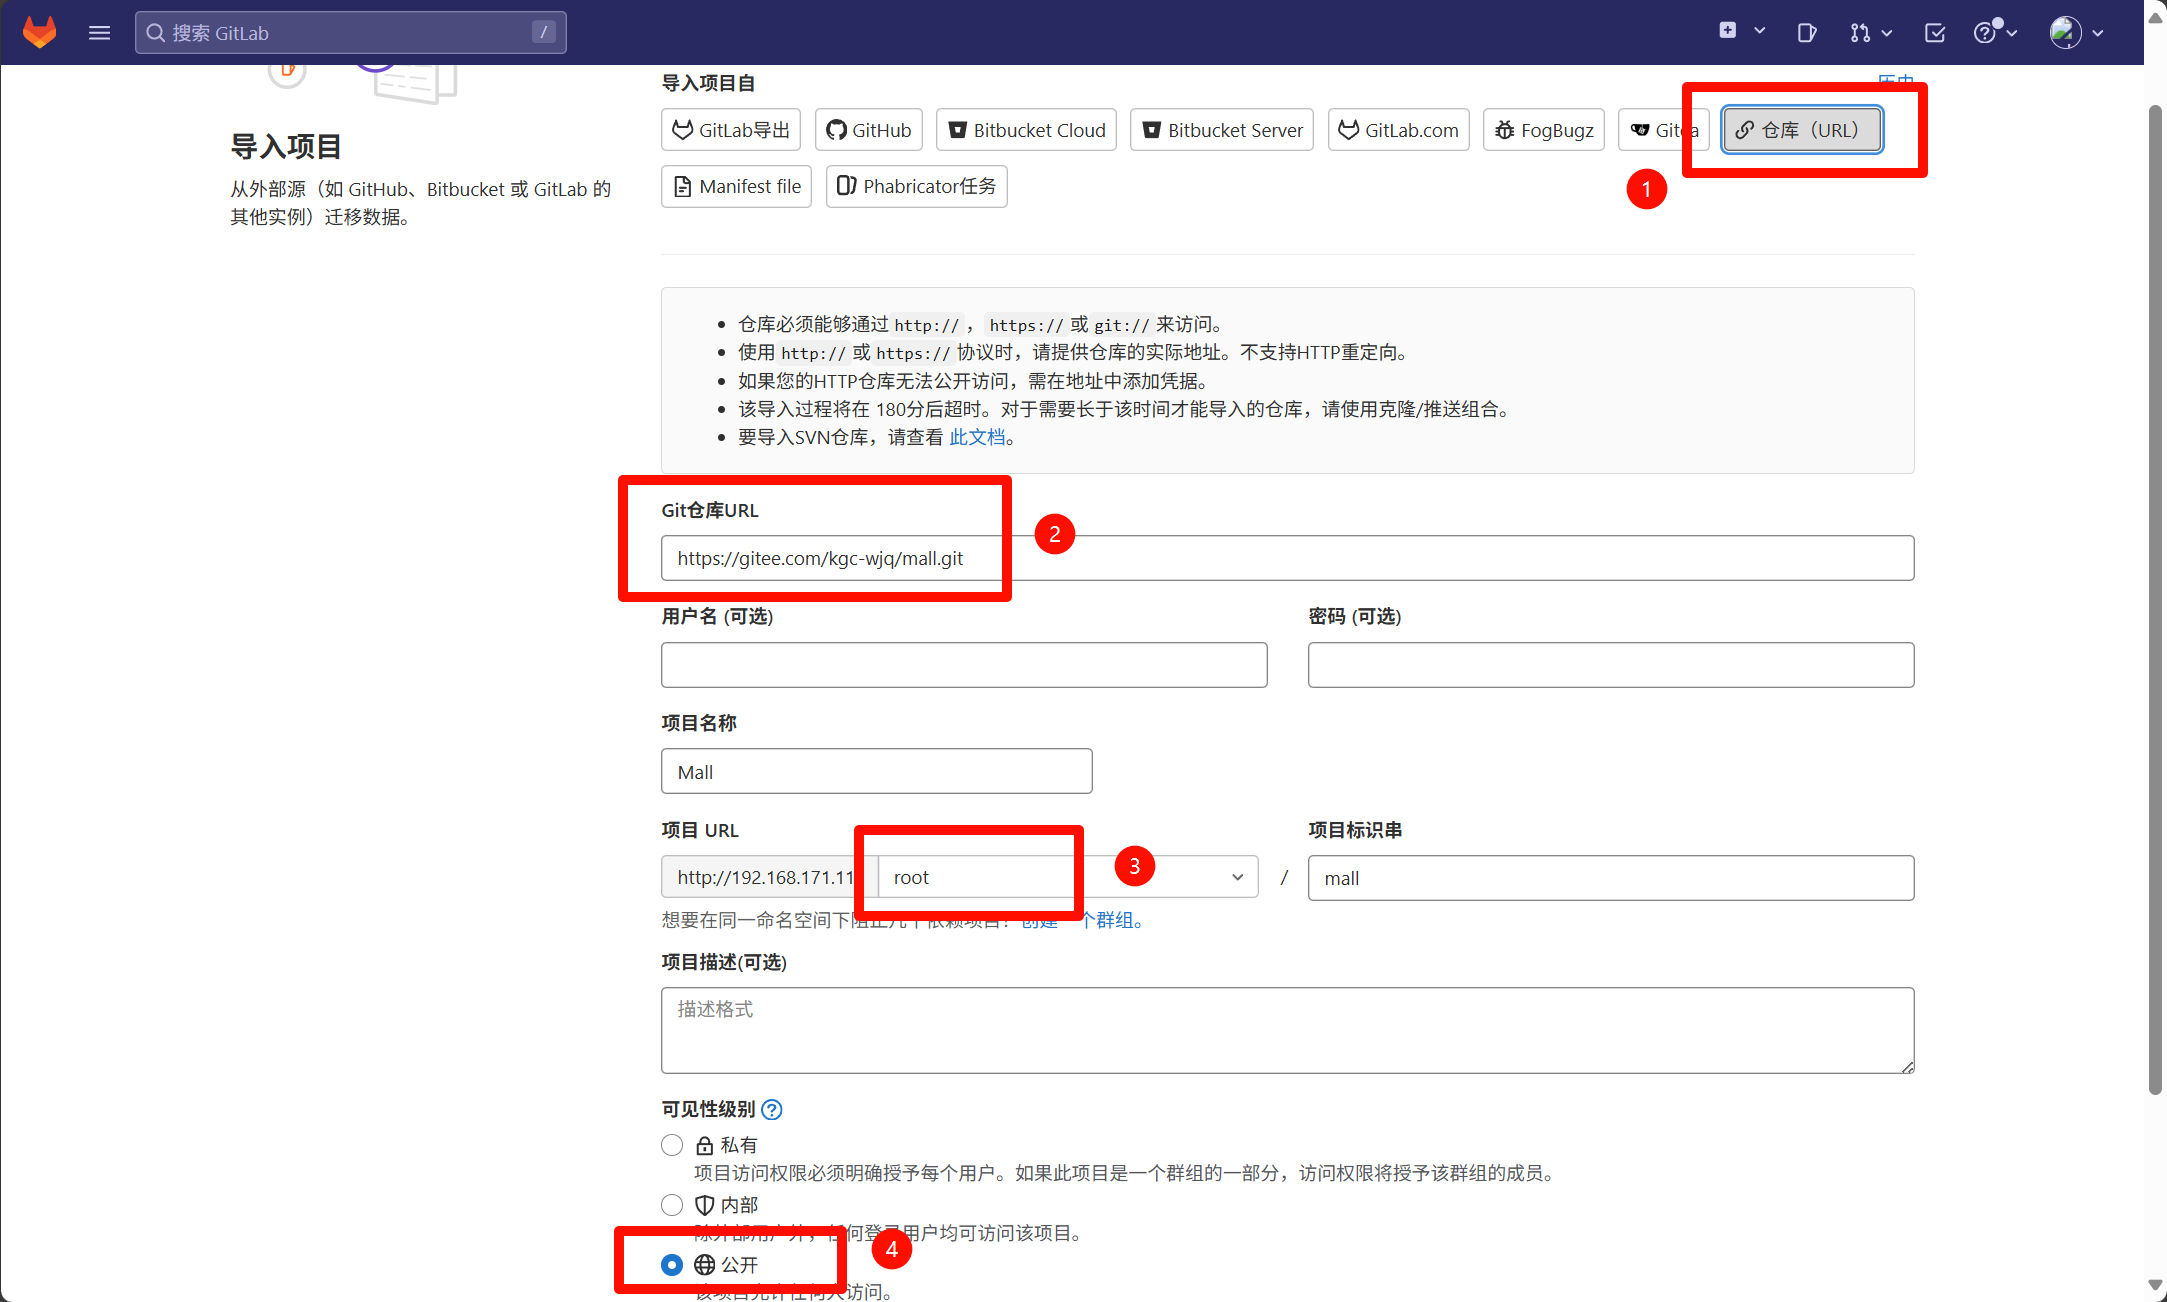
Task: Select Bitbucket Cloud import option
Action: [x=1026, y=130]
